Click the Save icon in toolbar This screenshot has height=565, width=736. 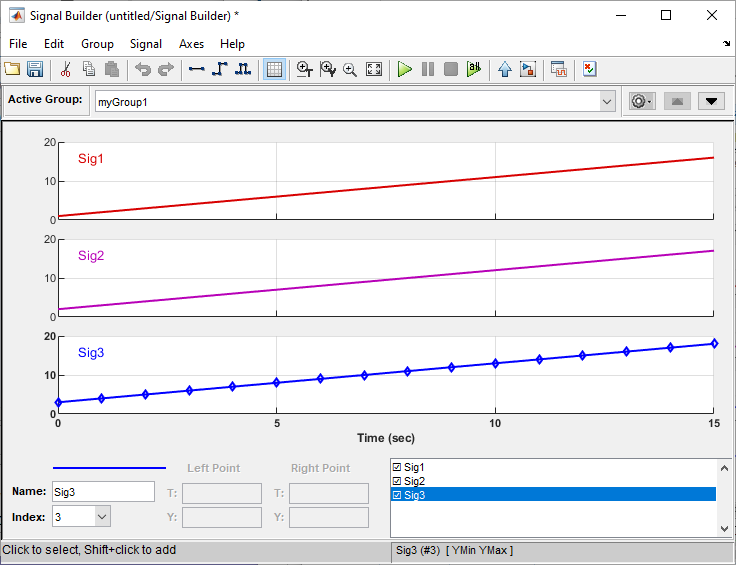35,70
